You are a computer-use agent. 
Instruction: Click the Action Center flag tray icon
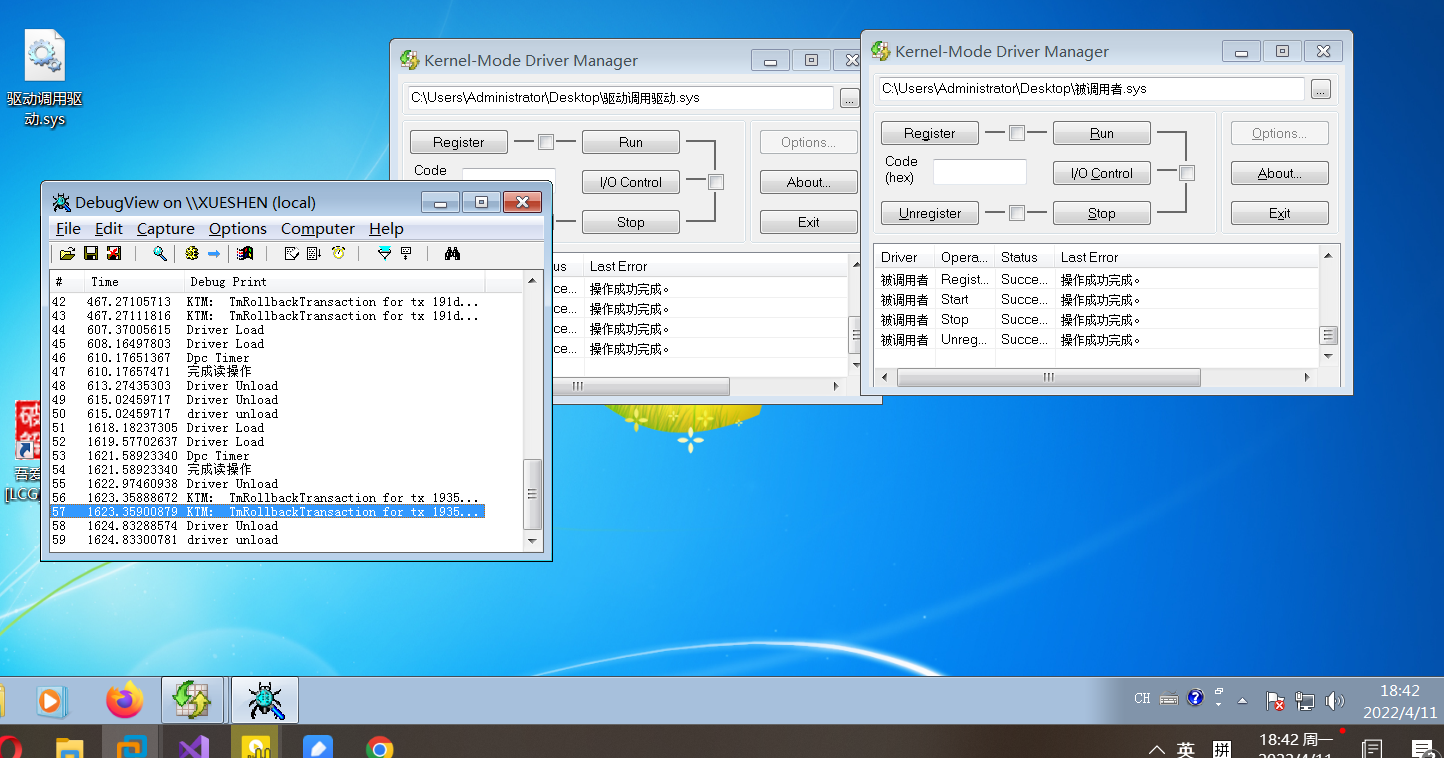(1275, 701)
